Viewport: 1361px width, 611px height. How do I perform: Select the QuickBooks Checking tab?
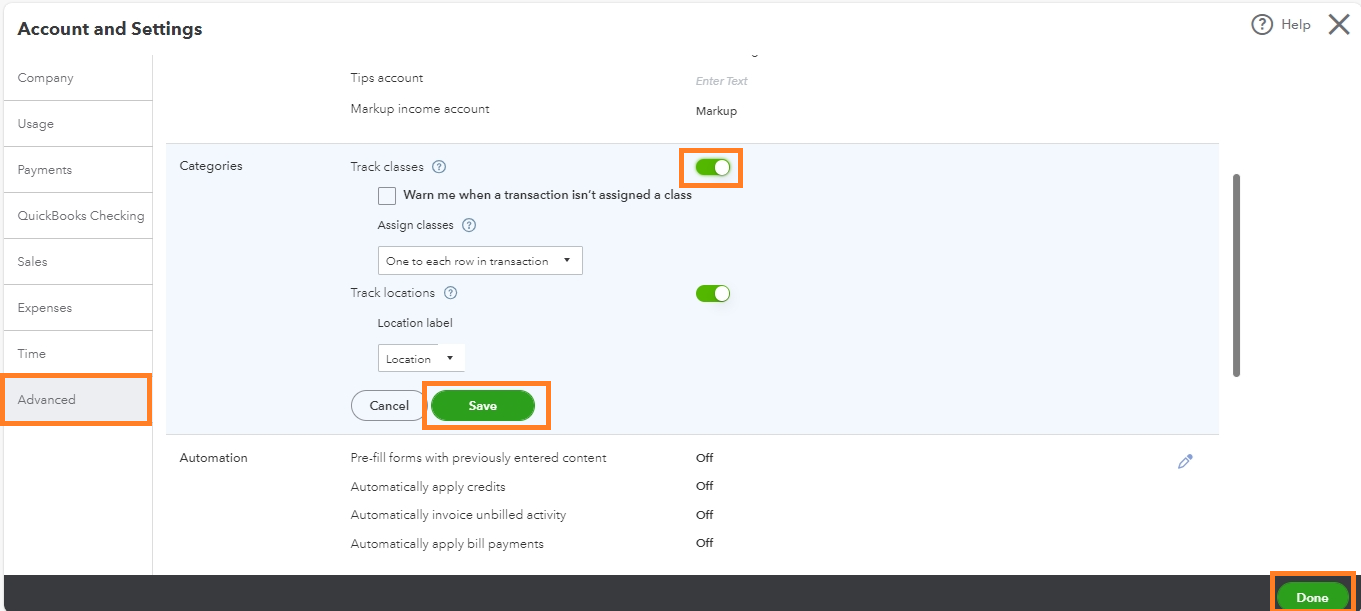tap(80, 216)
